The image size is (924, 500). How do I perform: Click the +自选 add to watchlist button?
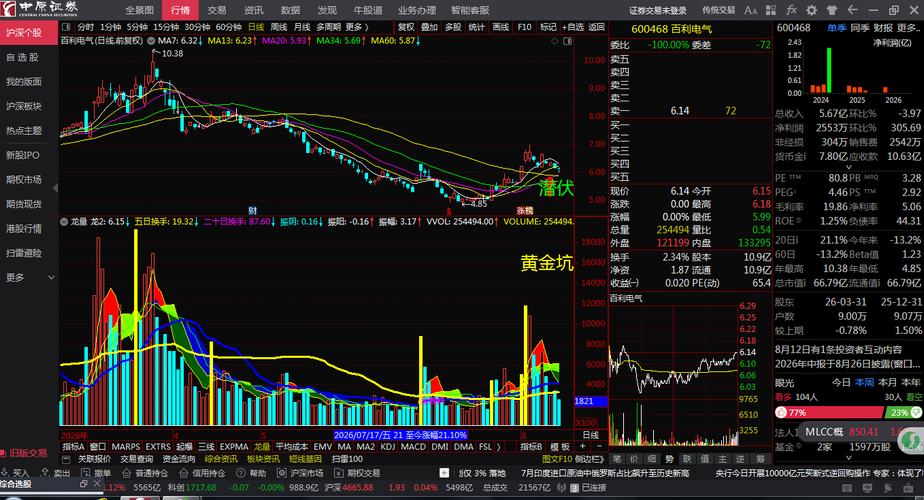[x=572, y=27]
